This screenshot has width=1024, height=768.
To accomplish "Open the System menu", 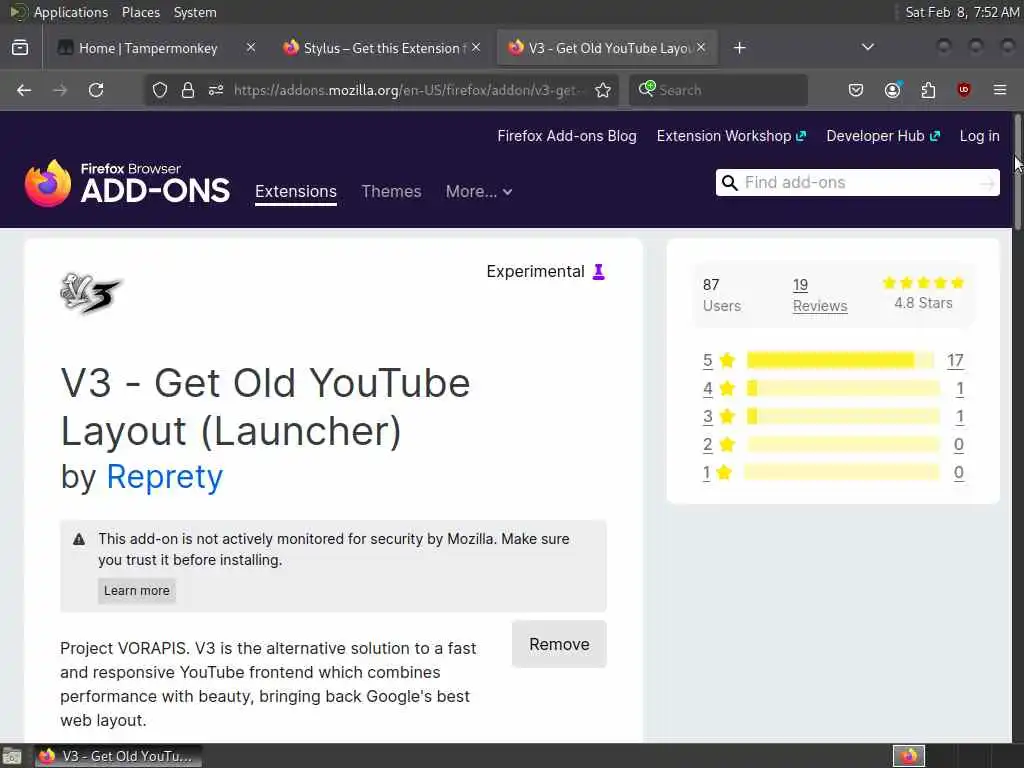I will (x=195, y=12).
